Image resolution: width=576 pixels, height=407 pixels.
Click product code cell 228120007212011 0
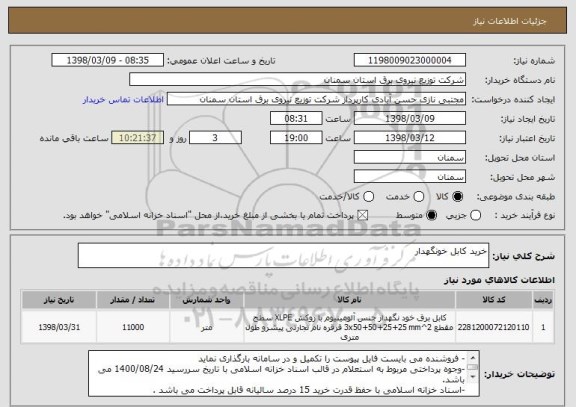point(494,327)
